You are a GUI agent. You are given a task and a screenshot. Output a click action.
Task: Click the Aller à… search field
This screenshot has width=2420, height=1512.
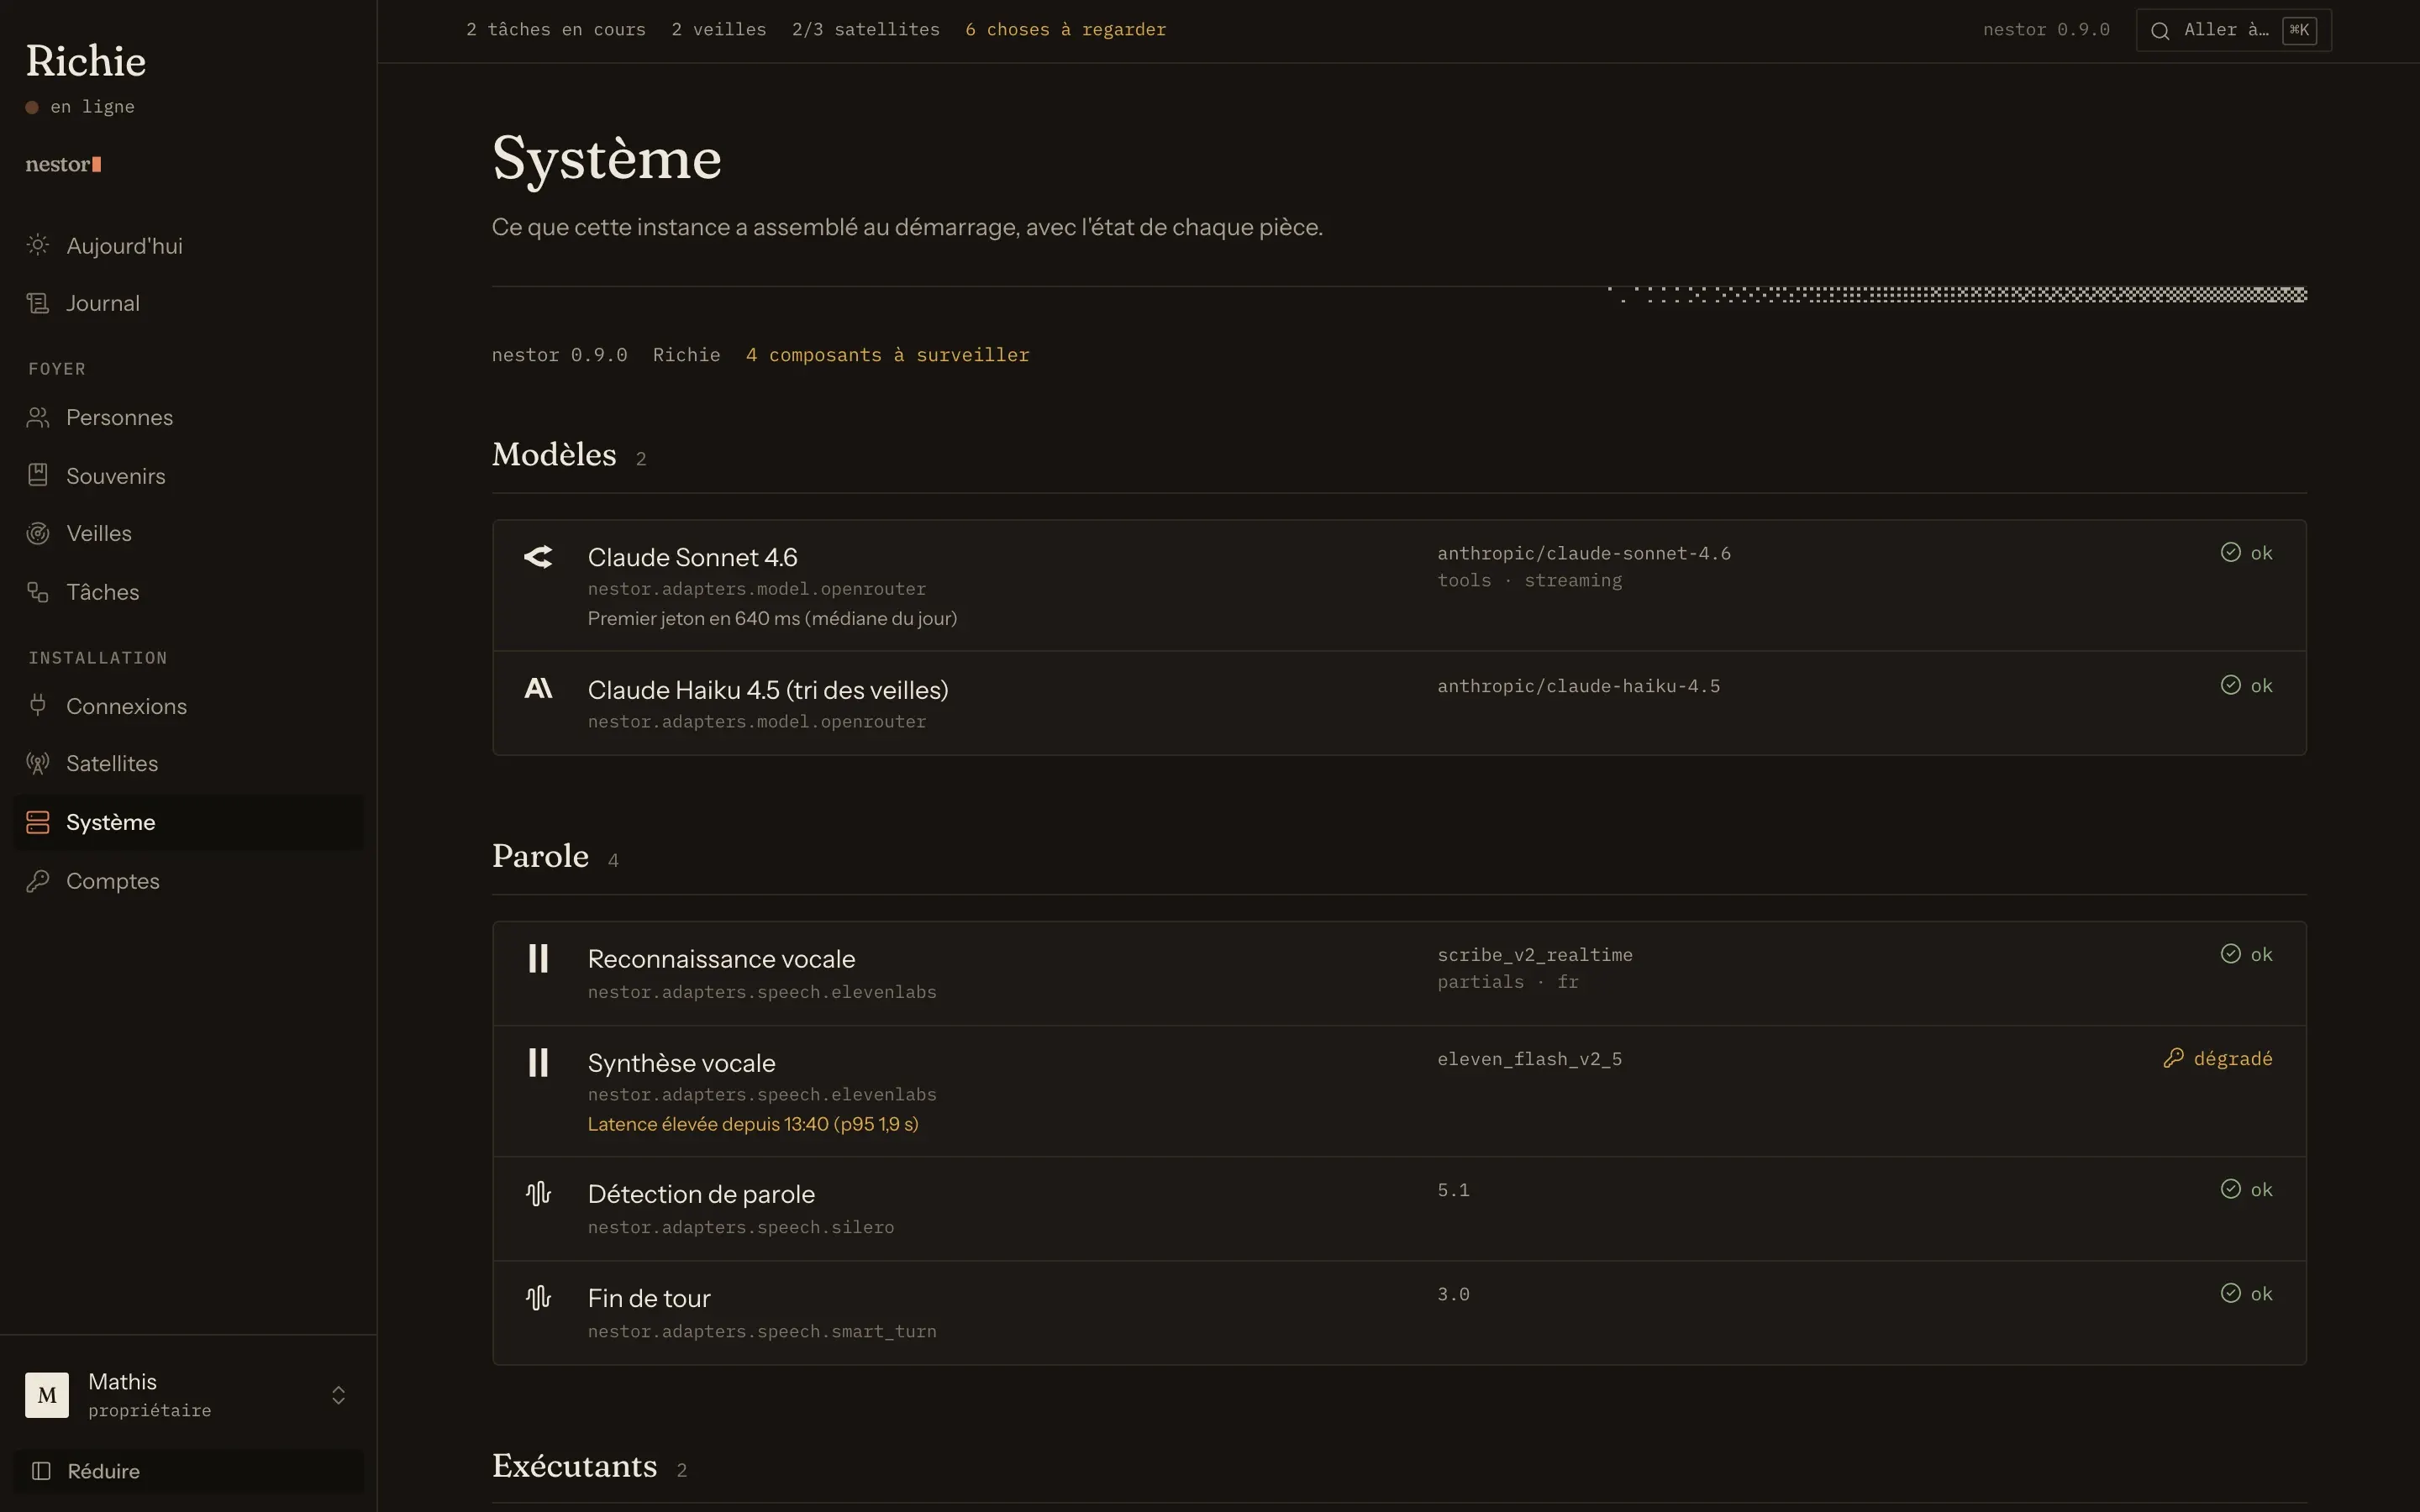pyautogui.click(x=2233, y=30)
